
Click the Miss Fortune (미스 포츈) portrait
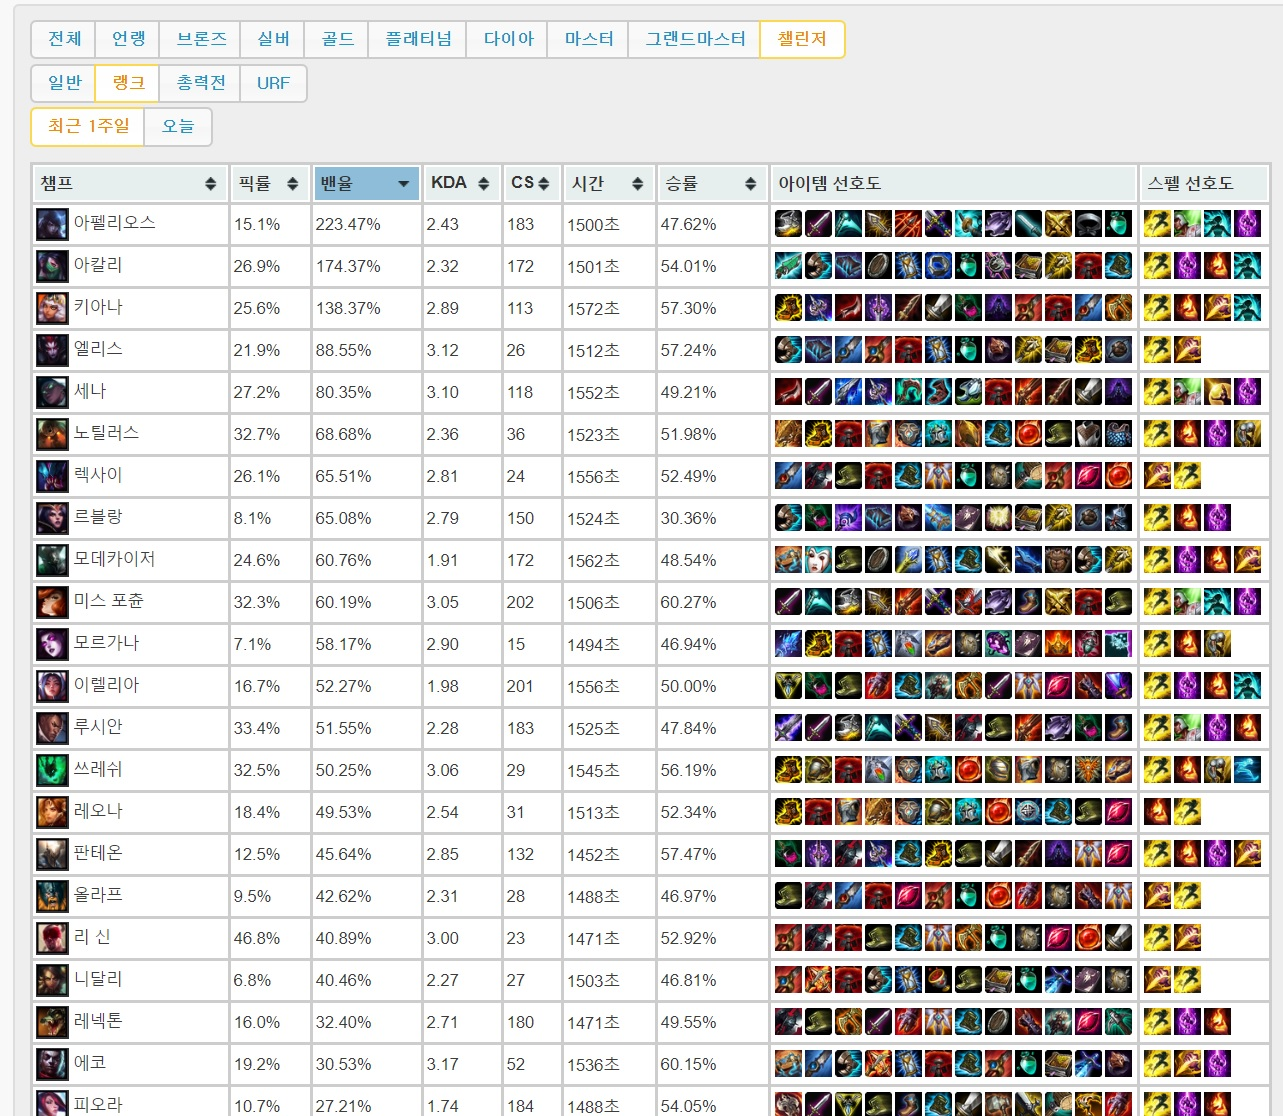pos(52,602)
